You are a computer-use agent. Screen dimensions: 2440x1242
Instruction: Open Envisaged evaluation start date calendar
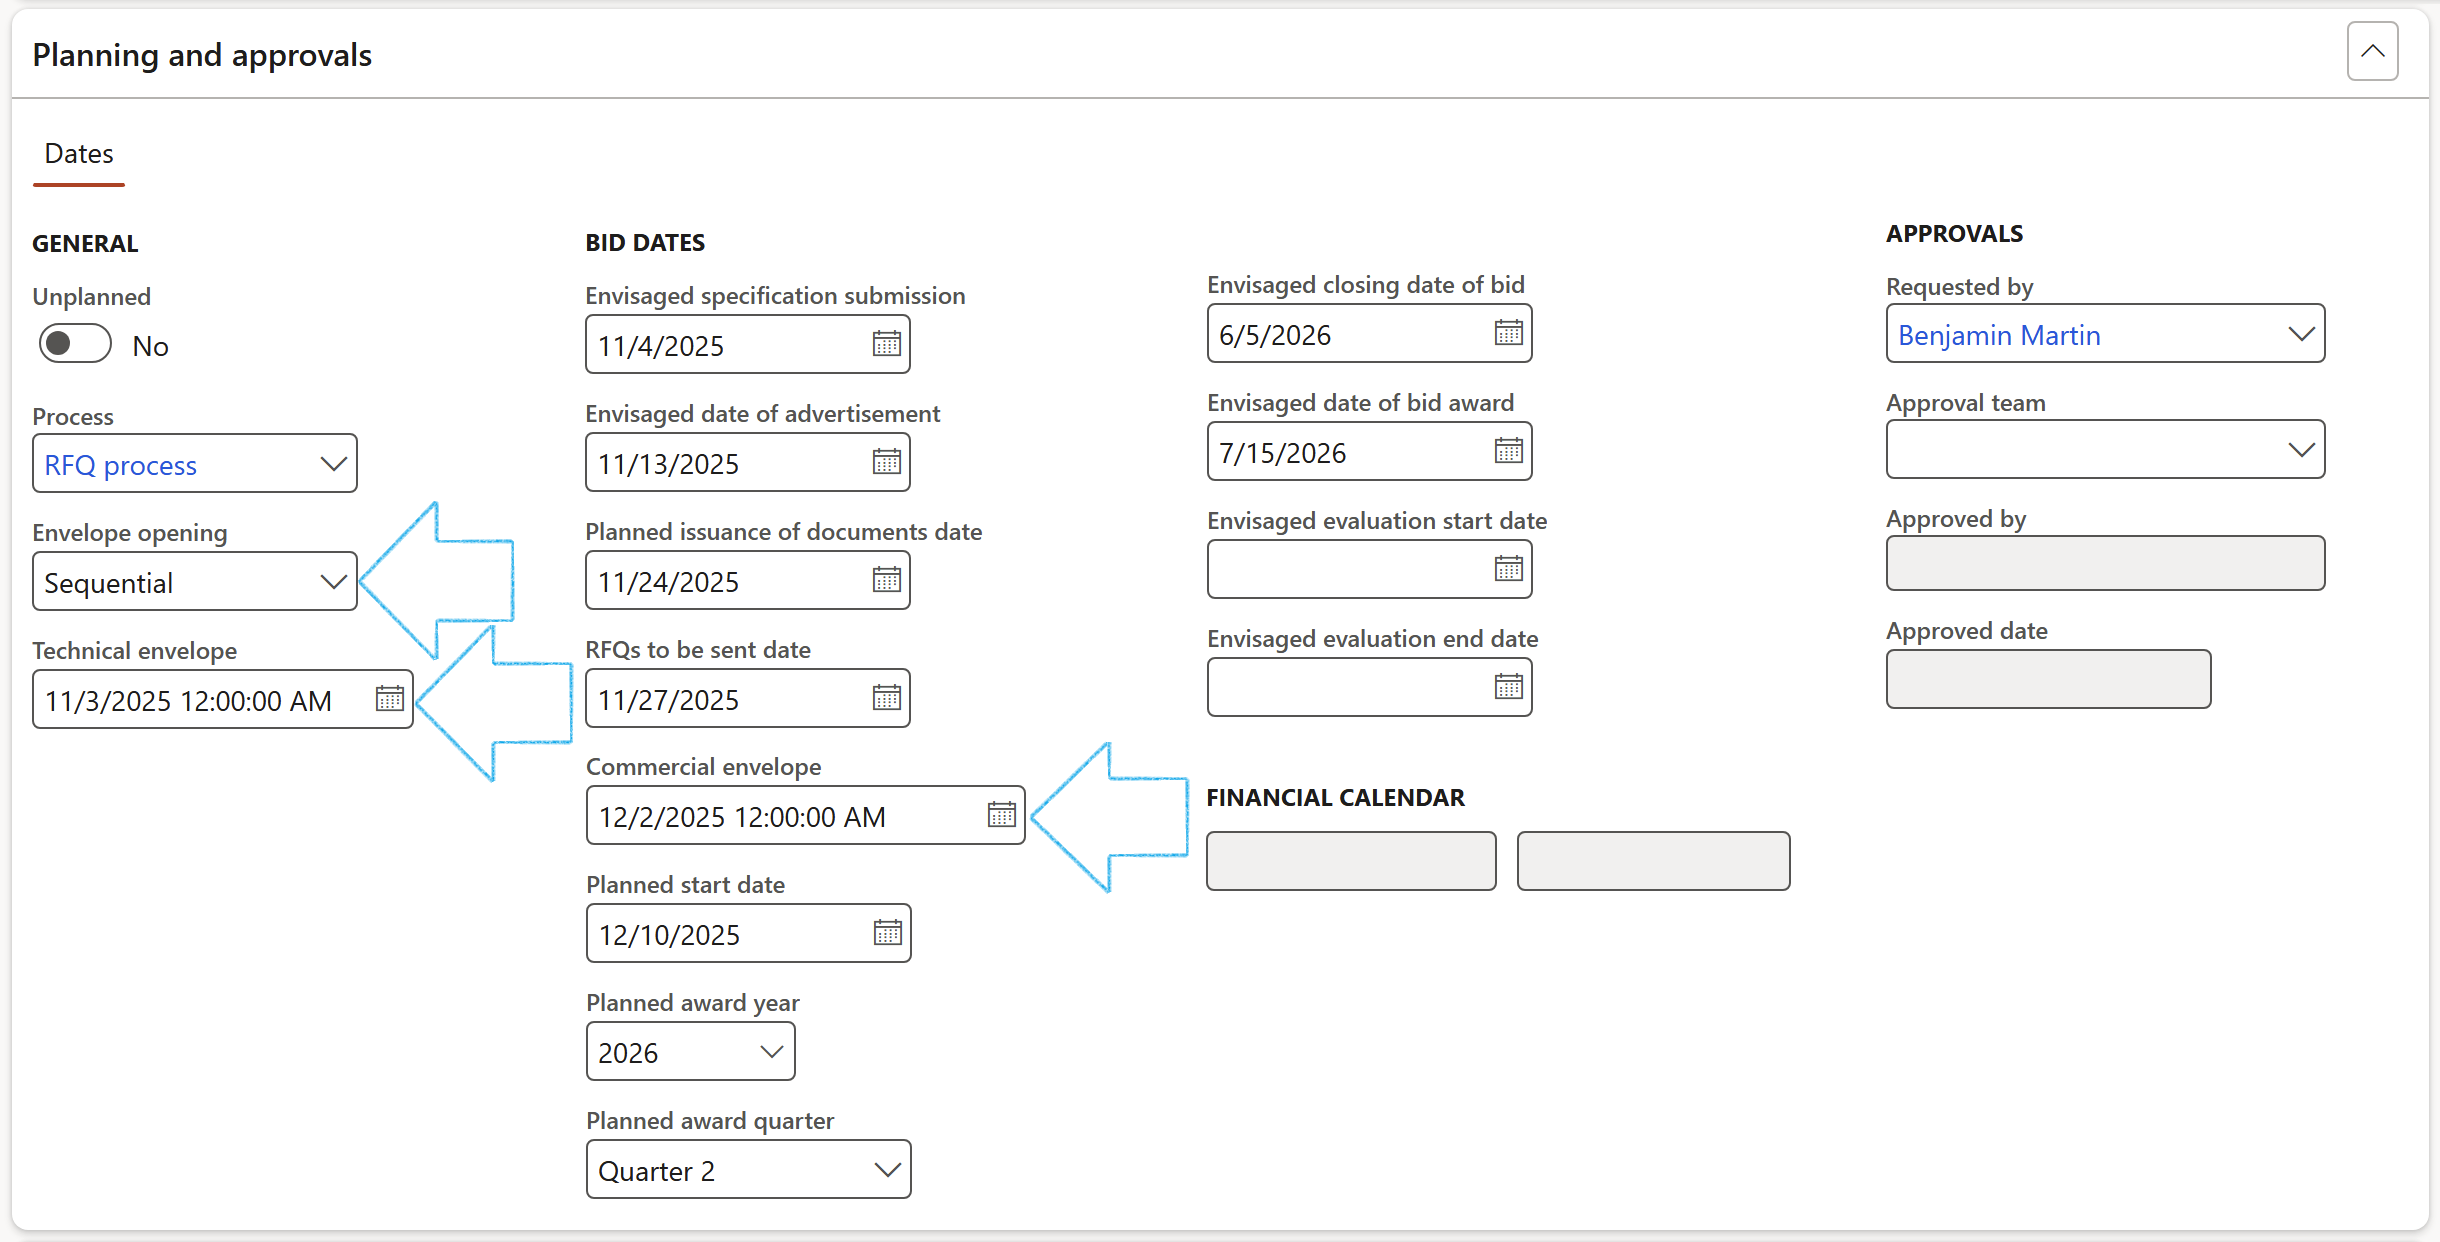coord(1508,570)
